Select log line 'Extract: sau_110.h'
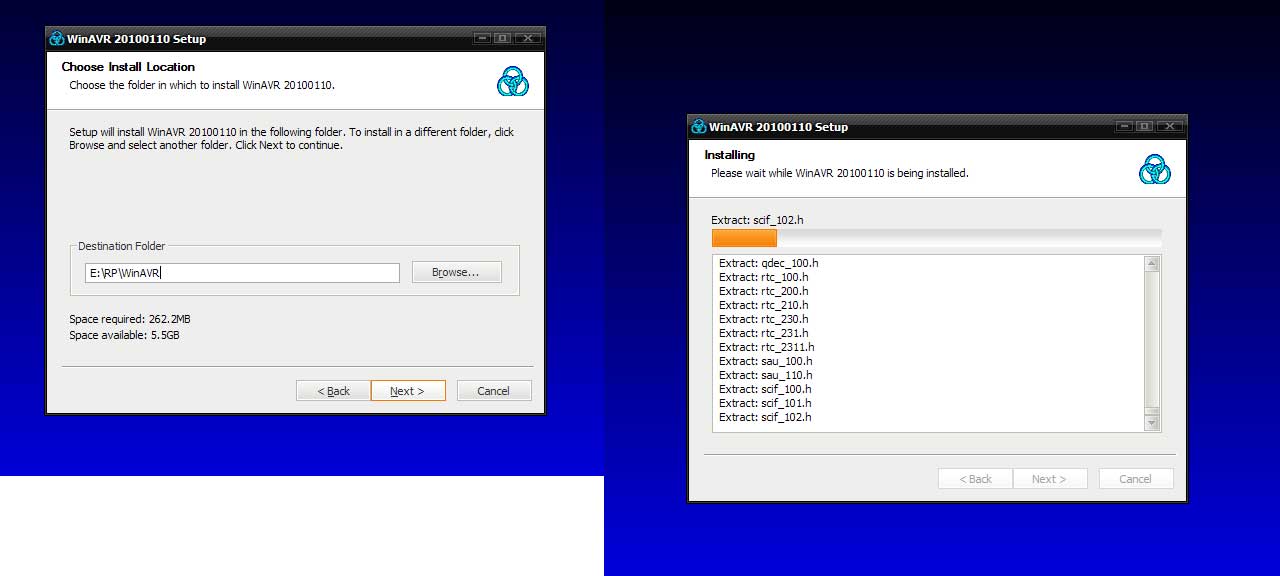The width and height of the screenshot is (1280, 576). pos(766,375)
